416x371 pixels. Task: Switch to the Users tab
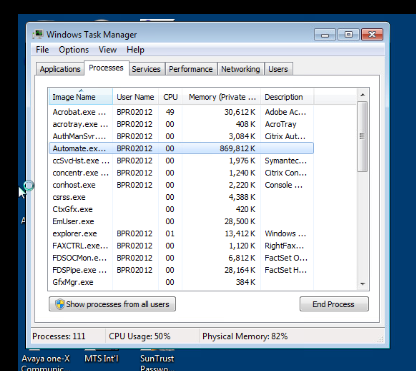click(278, 69)
